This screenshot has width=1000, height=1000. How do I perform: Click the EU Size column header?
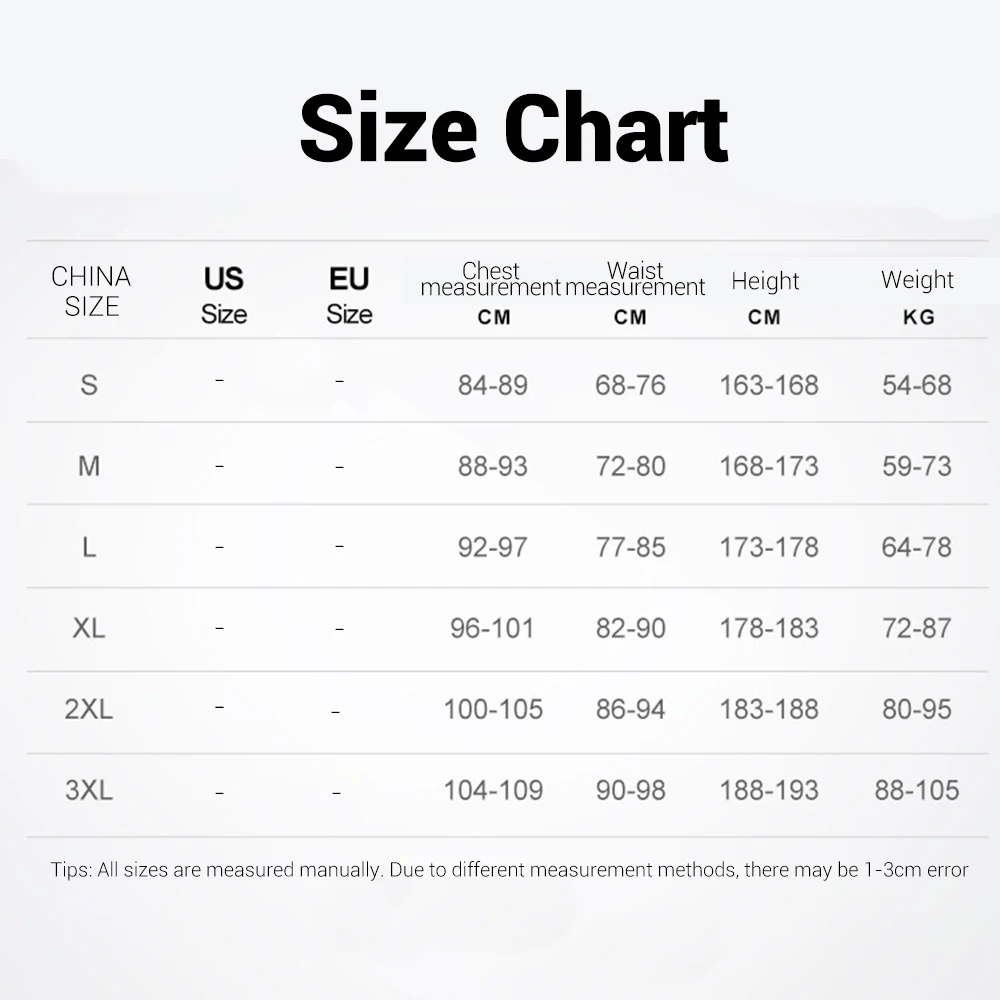tap(349, 295)
